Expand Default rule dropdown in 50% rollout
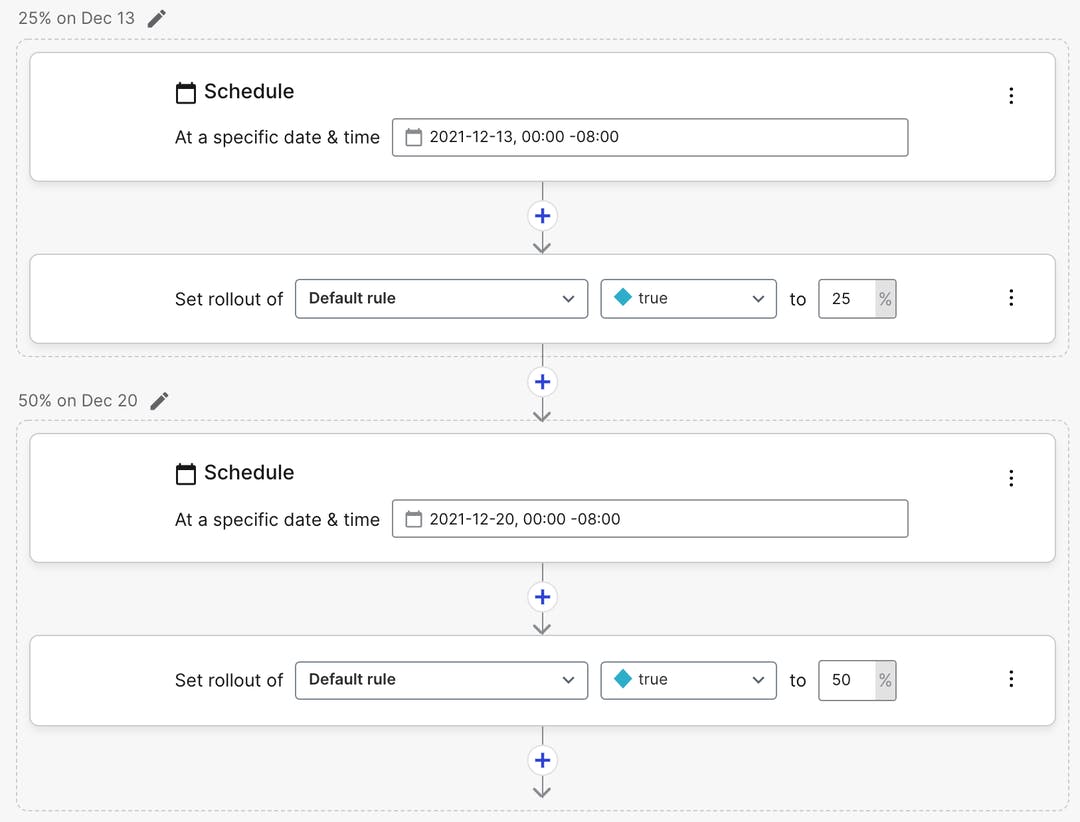 point(441,679)
